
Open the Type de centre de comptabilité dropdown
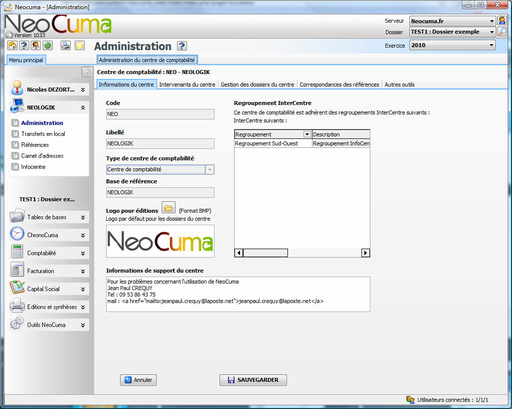tap(160, 169)
